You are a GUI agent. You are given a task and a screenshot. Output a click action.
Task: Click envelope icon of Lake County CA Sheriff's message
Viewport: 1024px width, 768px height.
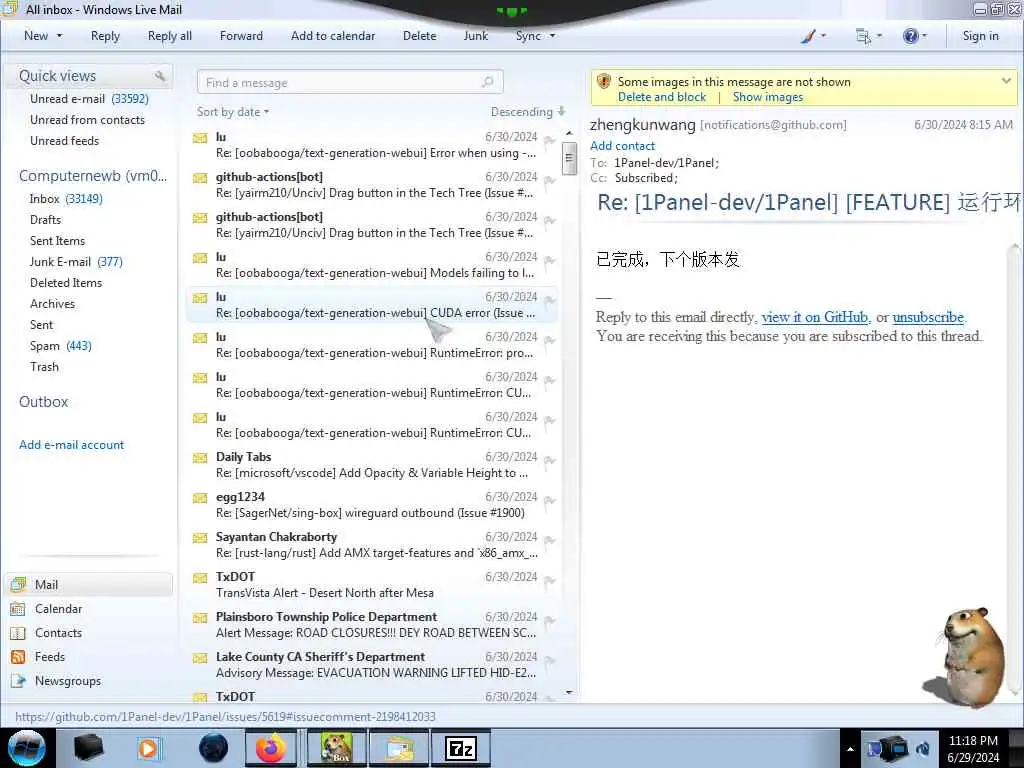coord(200,658)
